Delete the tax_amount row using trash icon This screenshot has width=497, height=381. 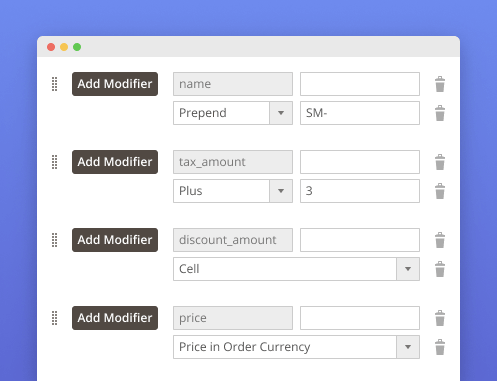pos(440,162)
